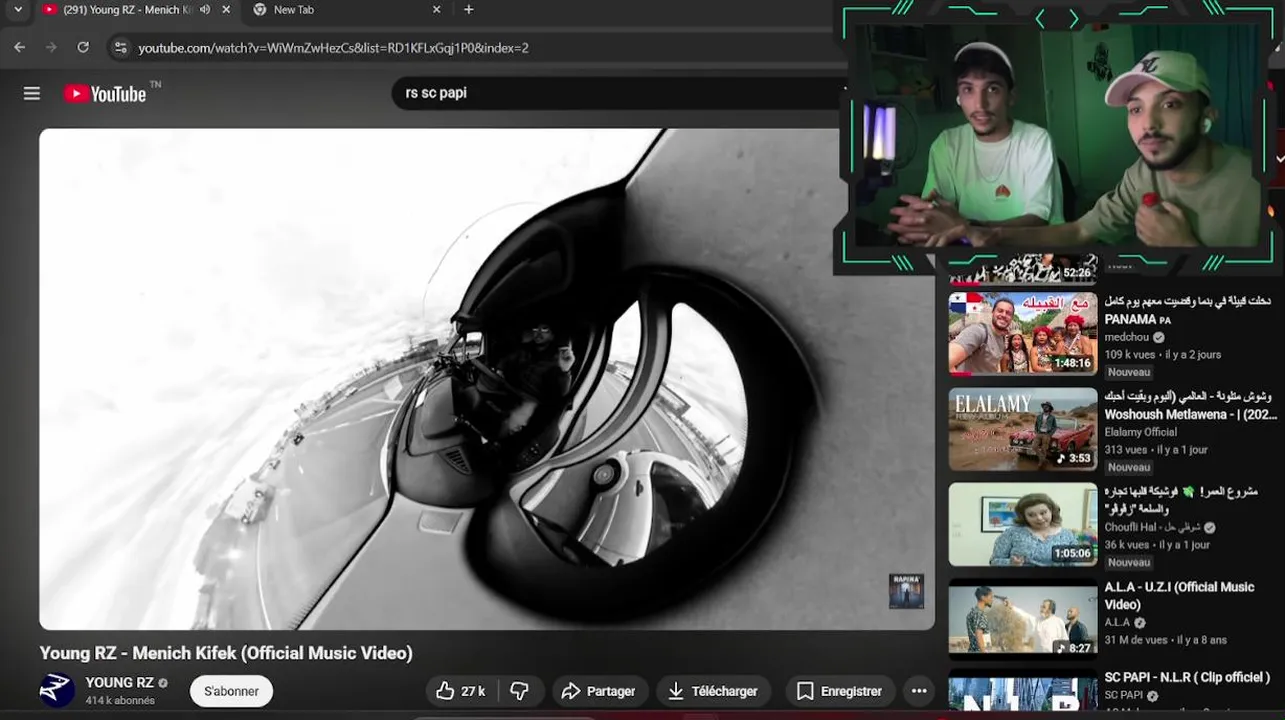Click the Partager share button

pos(599,691)
